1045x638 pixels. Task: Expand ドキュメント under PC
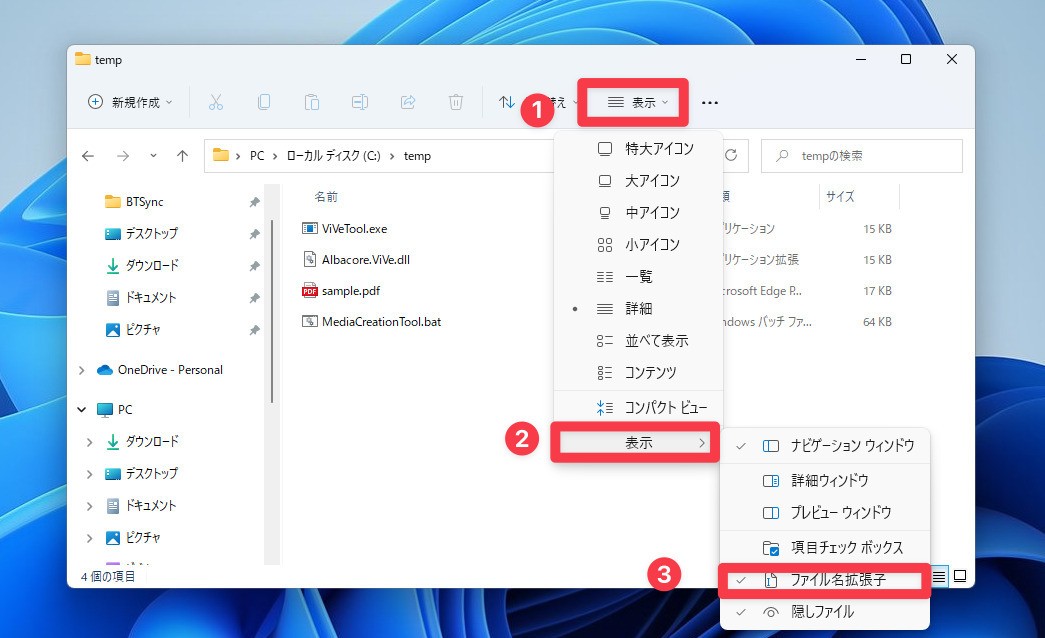click(x=89, y=506)
